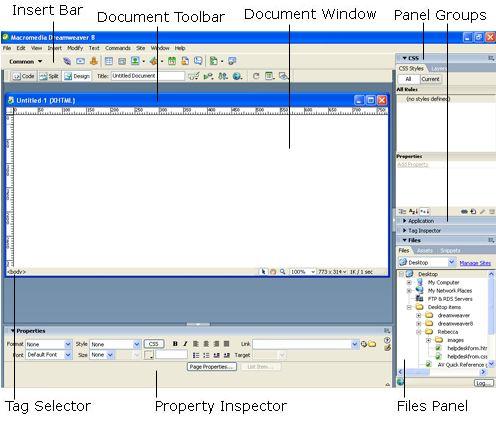Open the text color swatch in Properties
Viewport: 496px width, 424px height.
pyautogui.click(x=149, y=355)
